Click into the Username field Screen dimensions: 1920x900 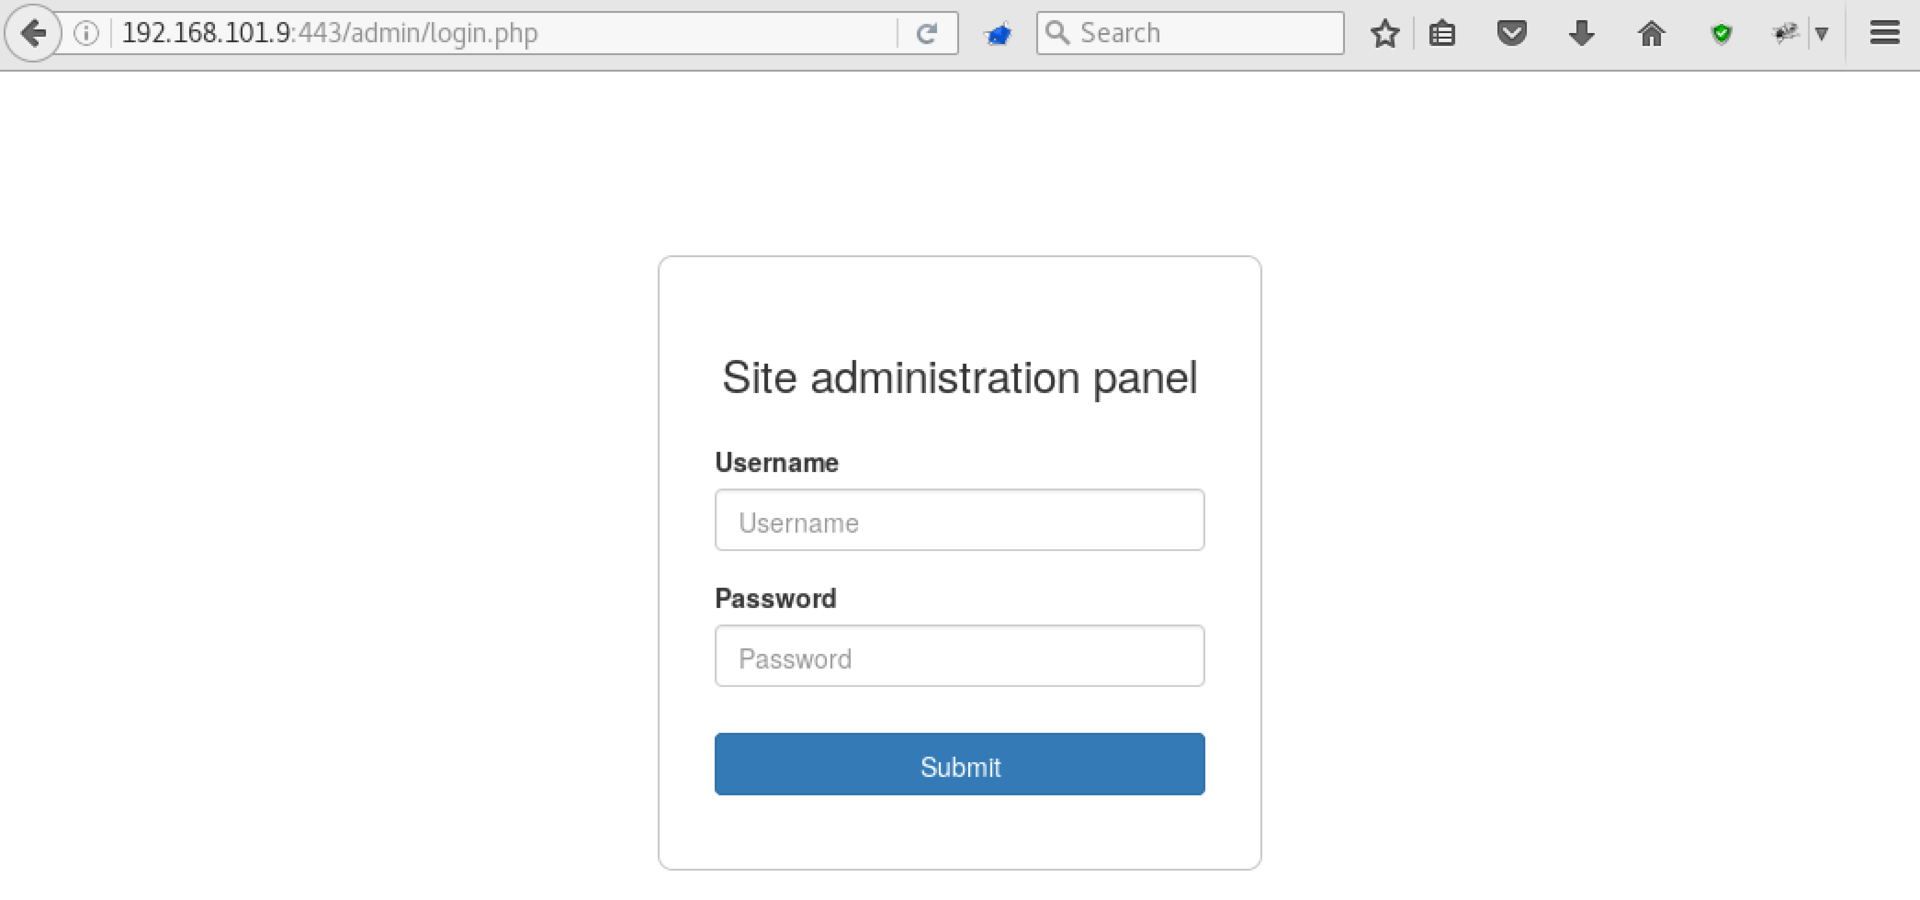(959, 520)
